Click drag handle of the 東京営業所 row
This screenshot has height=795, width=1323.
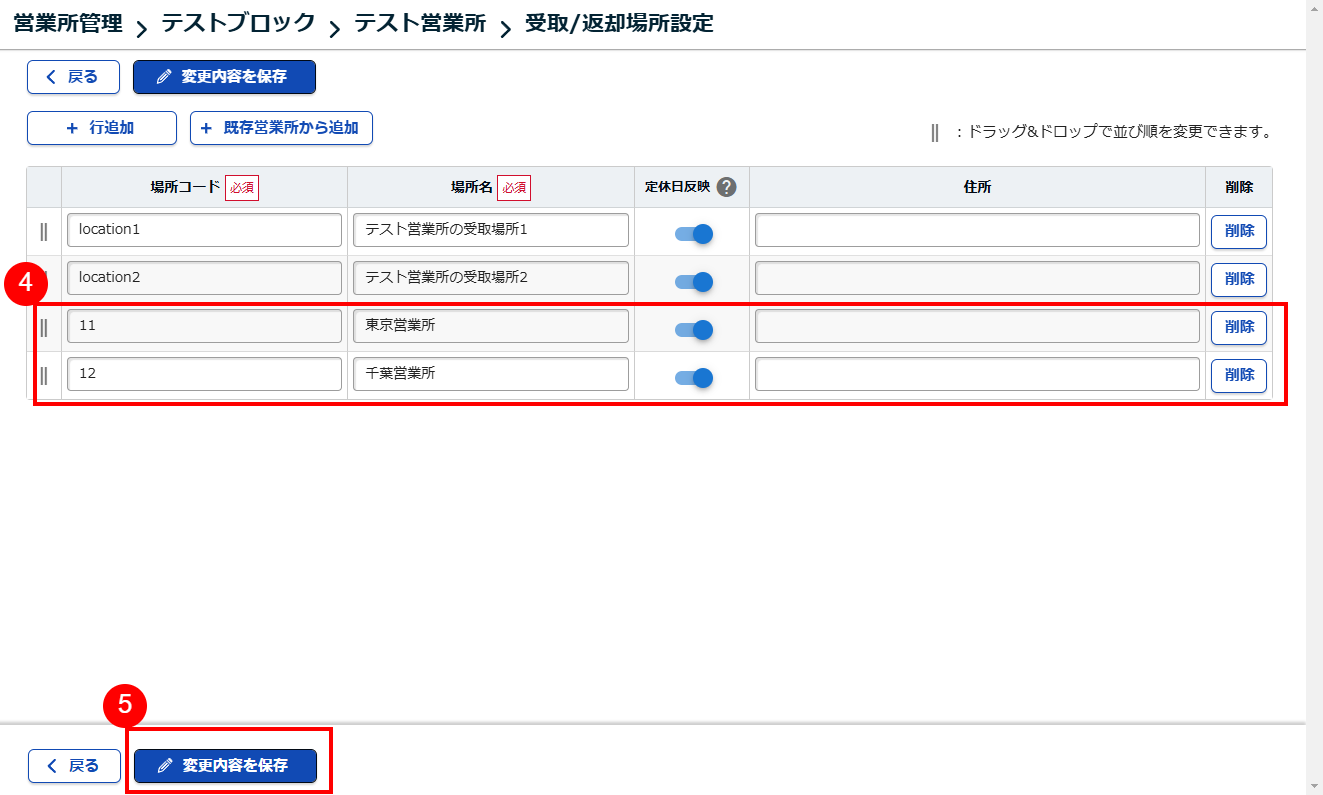tap(44, 327)
